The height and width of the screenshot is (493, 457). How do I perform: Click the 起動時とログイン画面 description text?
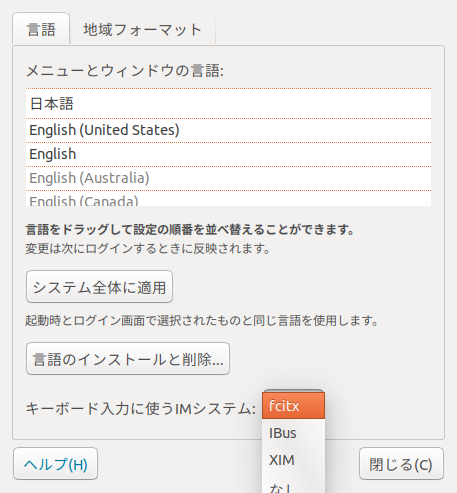coord(202,321)
